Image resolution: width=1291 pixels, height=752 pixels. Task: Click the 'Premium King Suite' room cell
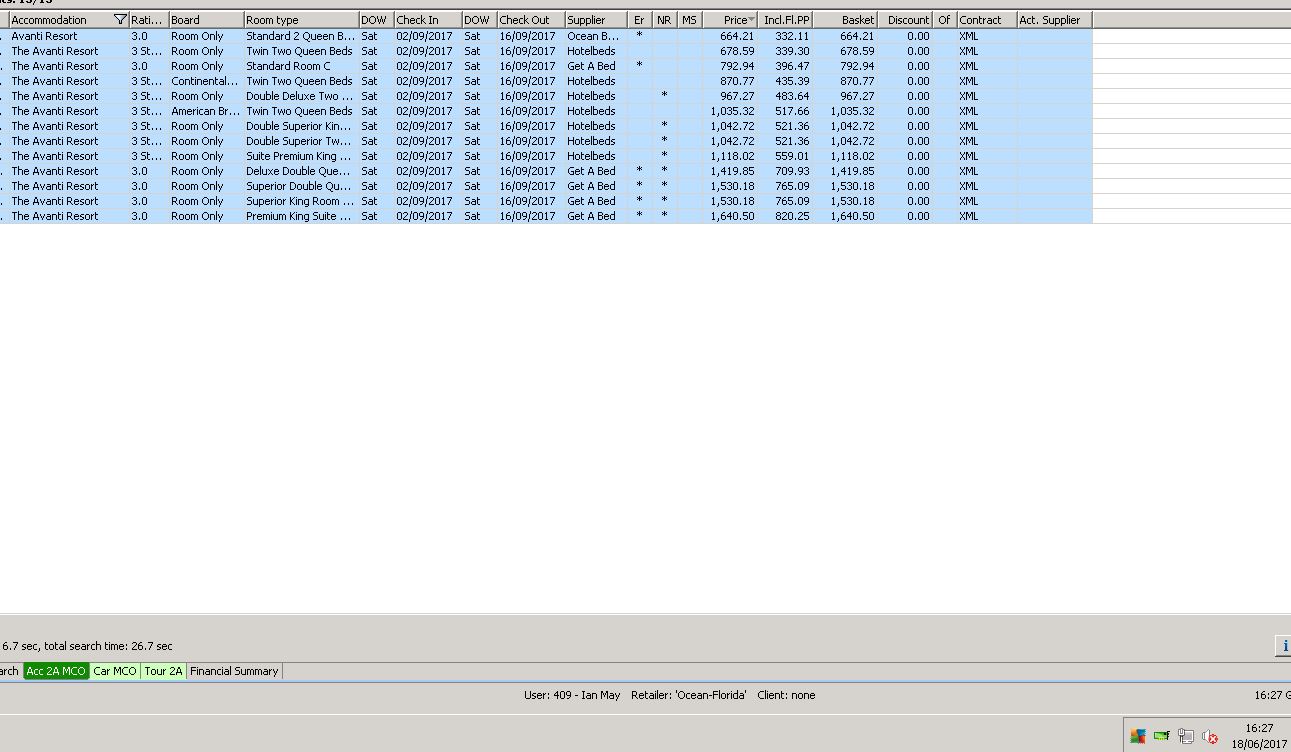(x=301, y=216)
